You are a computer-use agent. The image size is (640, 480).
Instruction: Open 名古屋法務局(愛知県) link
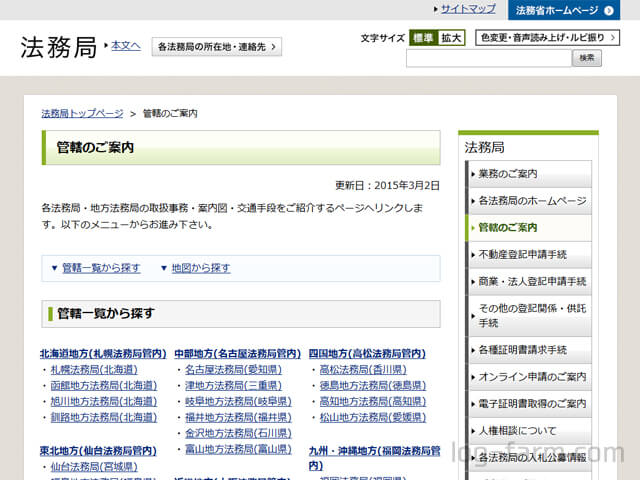[x=233, y=370]
